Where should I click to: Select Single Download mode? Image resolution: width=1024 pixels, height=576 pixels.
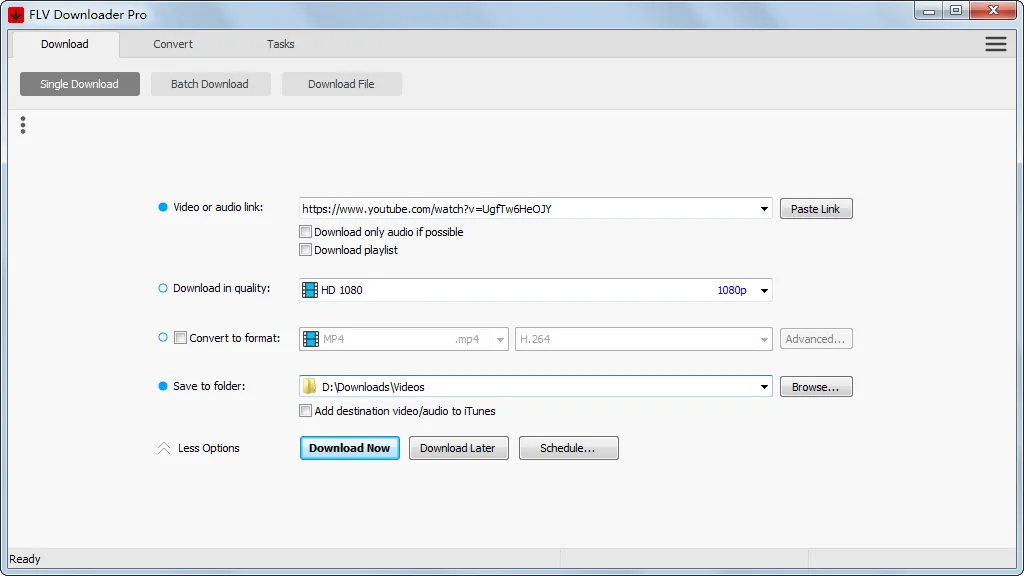click(x=80, y=84)
